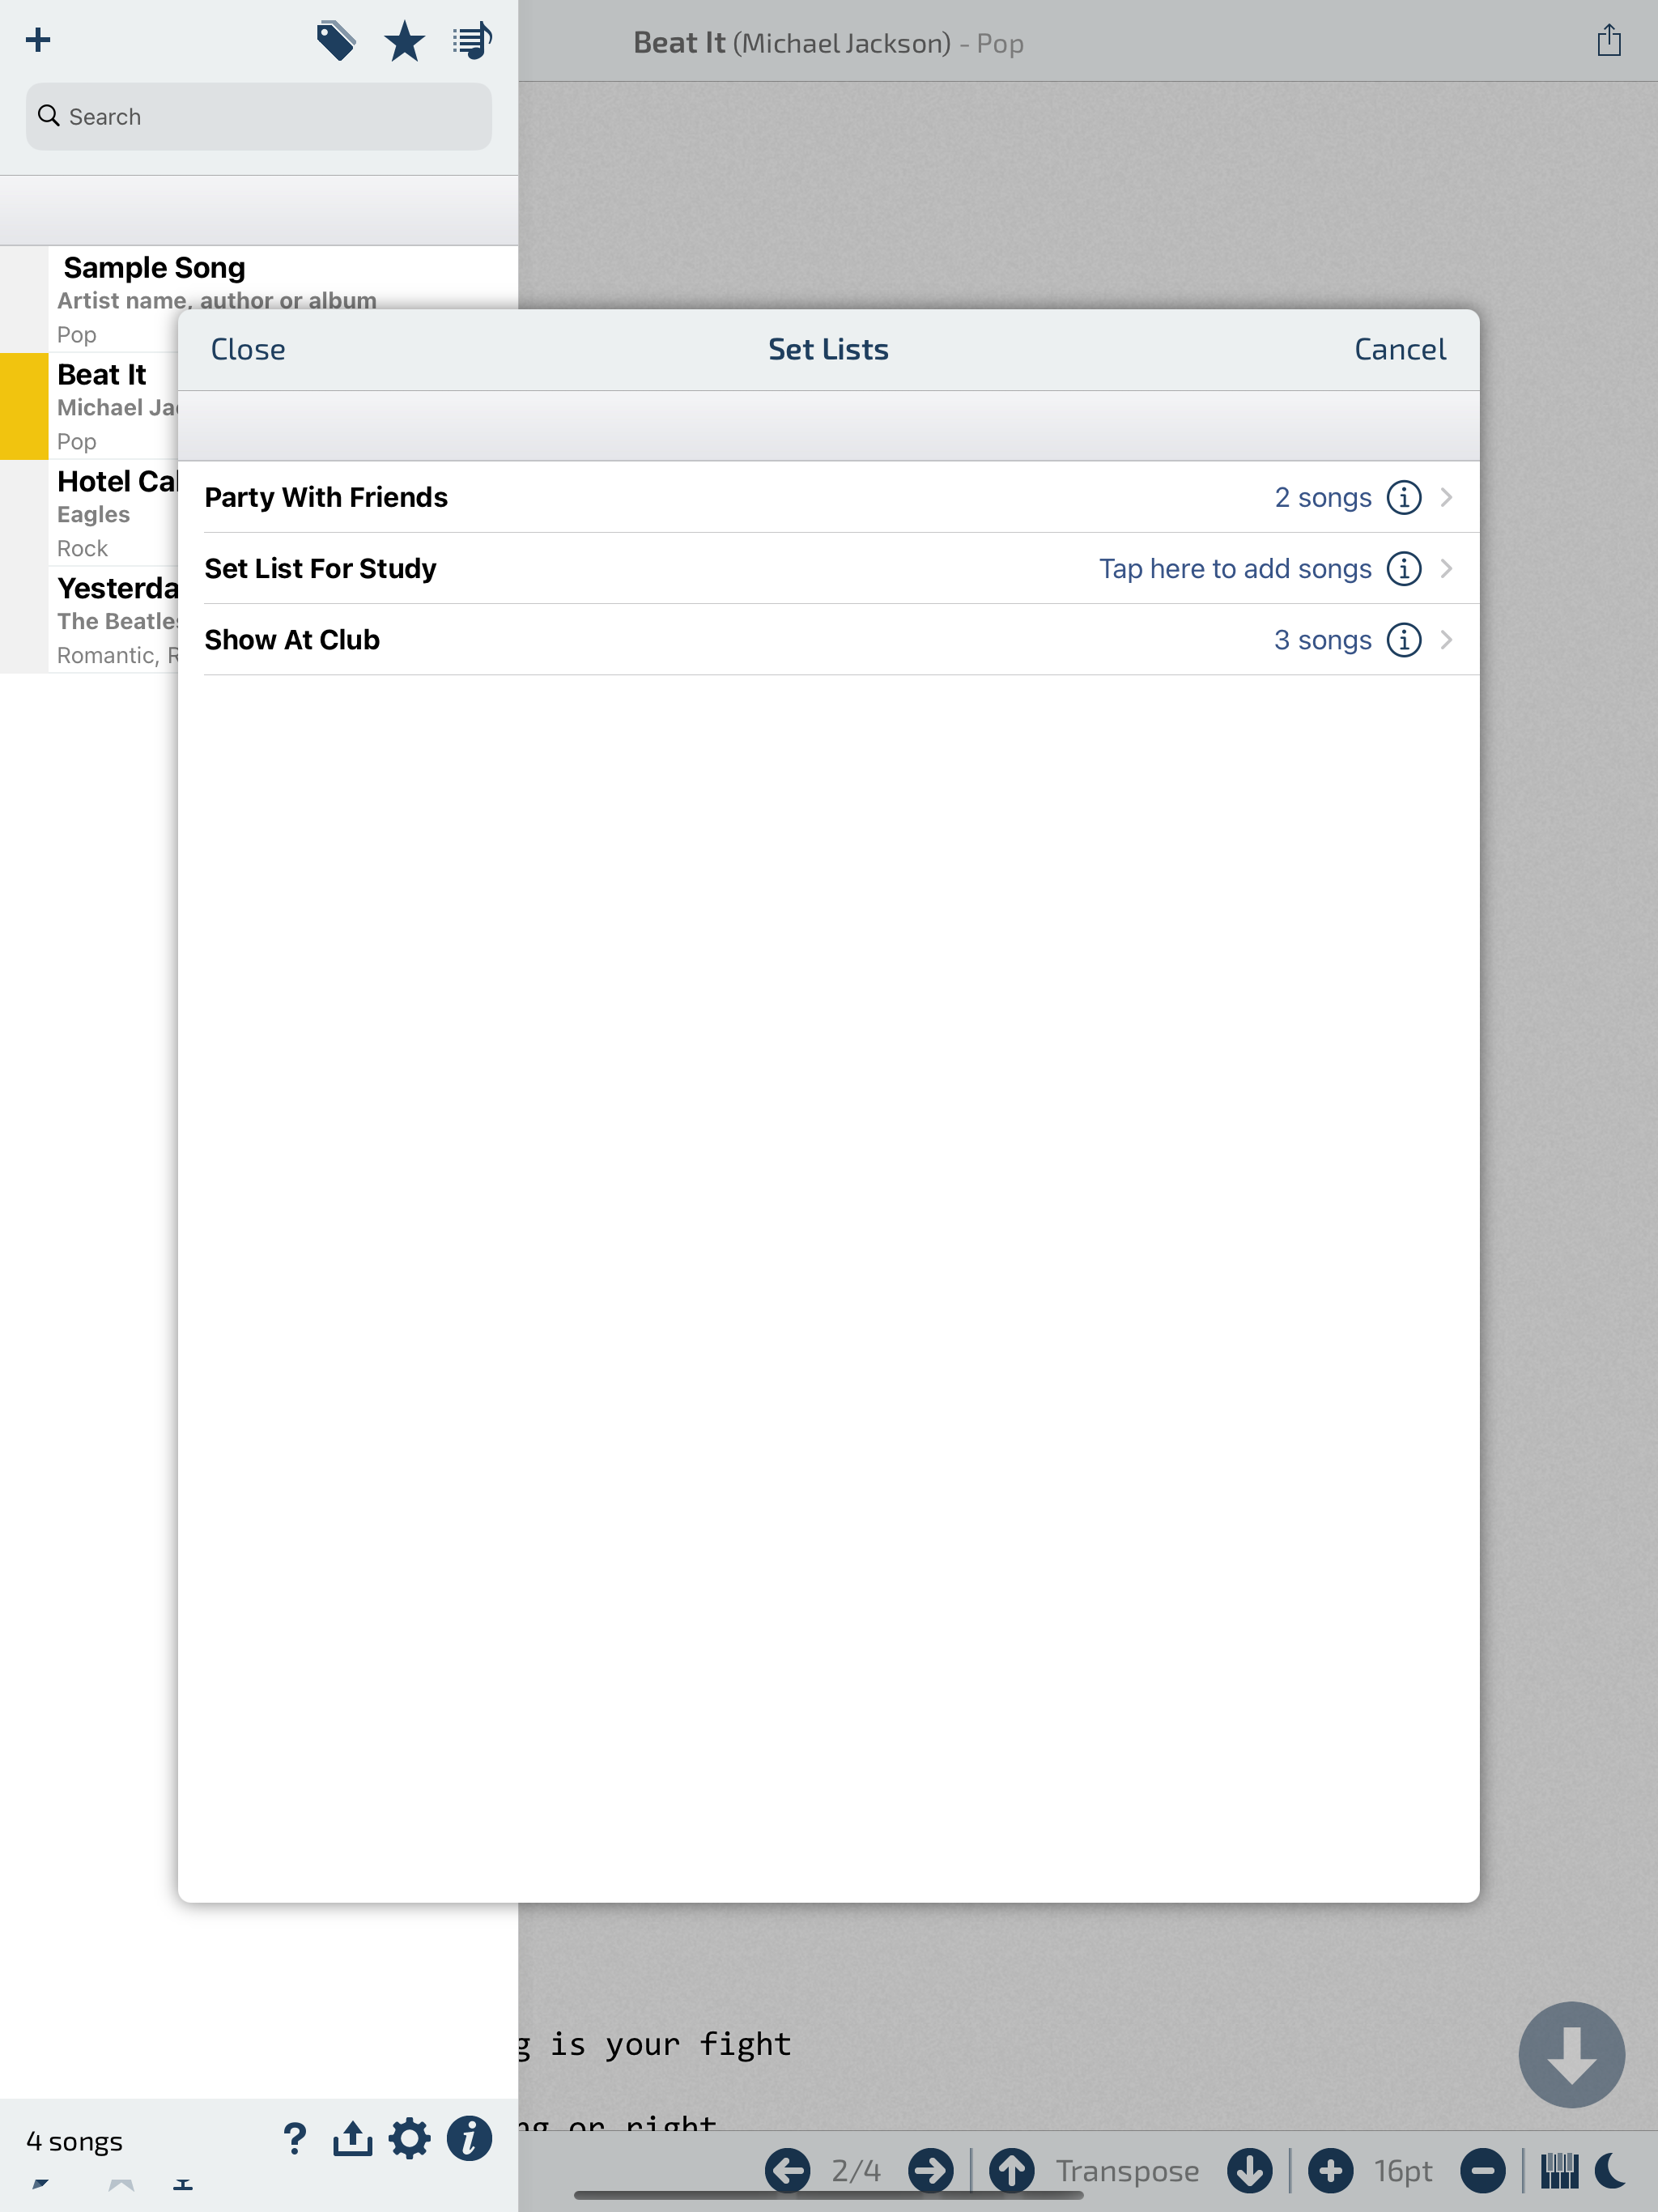Toggle night mode moon icon
The width and height of the screenshot is (1658, 2212).
tap(1611, 2170)
